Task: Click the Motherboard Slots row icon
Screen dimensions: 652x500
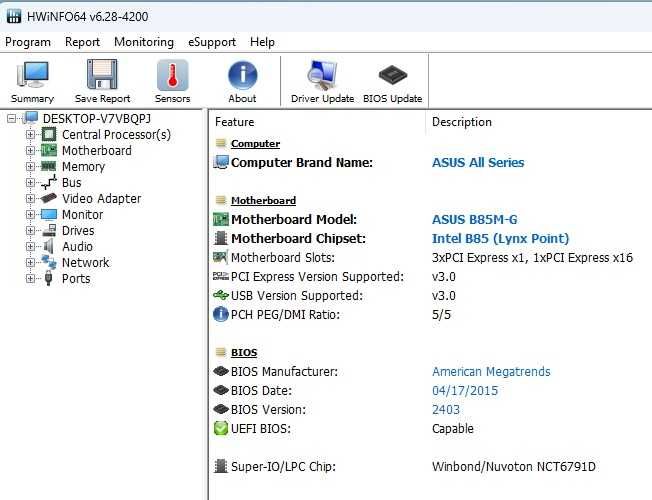Action: pos(220,257)
